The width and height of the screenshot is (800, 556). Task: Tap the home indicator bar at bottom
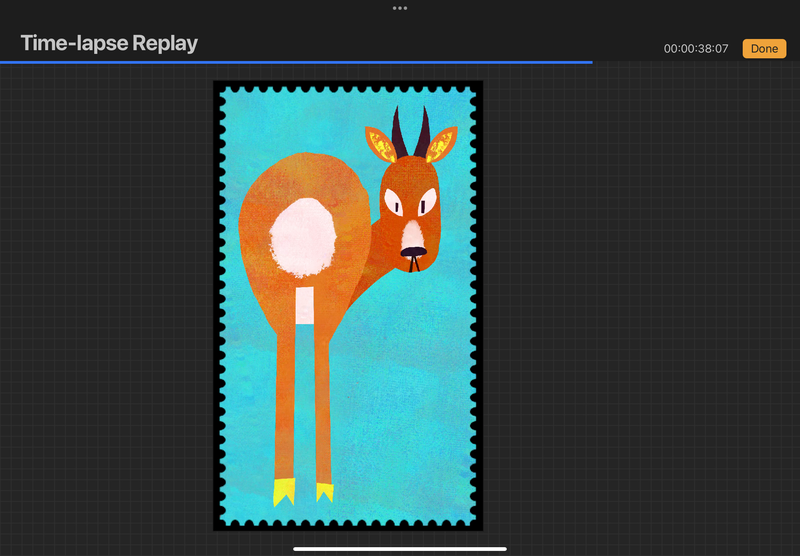point(400,548)
